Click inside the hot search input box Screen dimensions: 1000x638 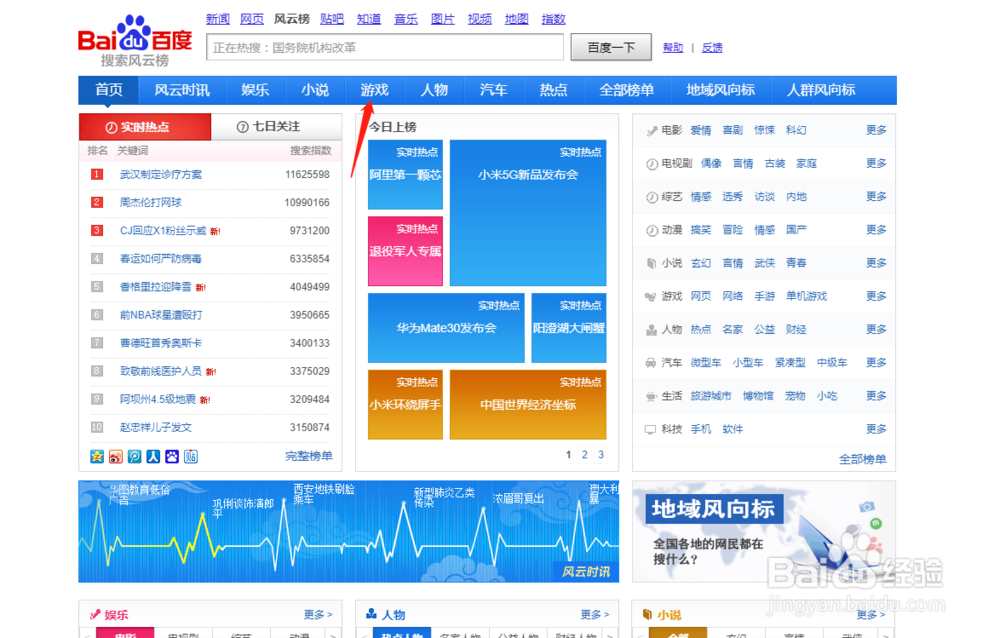tap(385, 47)
